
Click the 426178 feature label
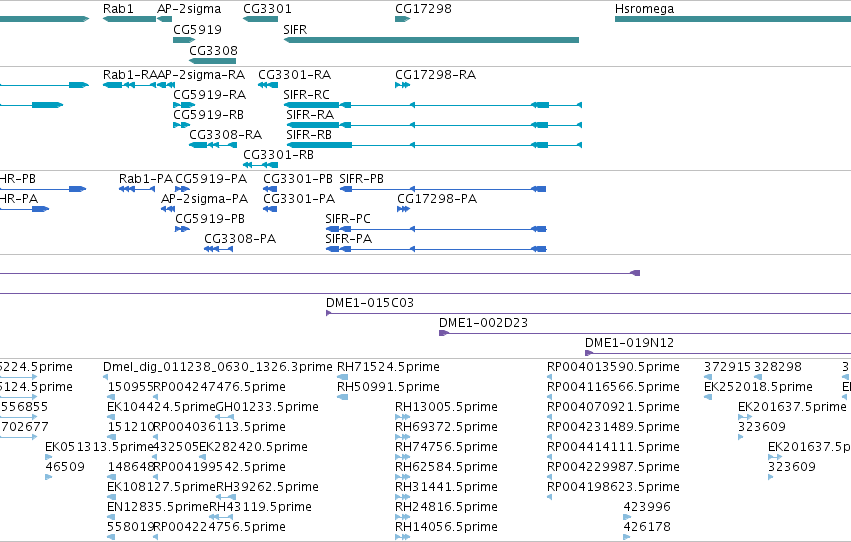(x=647, y=527)
